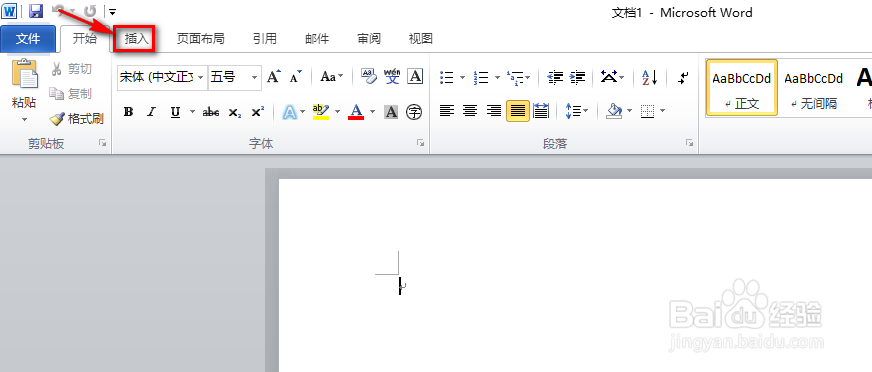Open the Change Case (Aa) dropdown
Screen dimensions: 872x372
(331, 77)
